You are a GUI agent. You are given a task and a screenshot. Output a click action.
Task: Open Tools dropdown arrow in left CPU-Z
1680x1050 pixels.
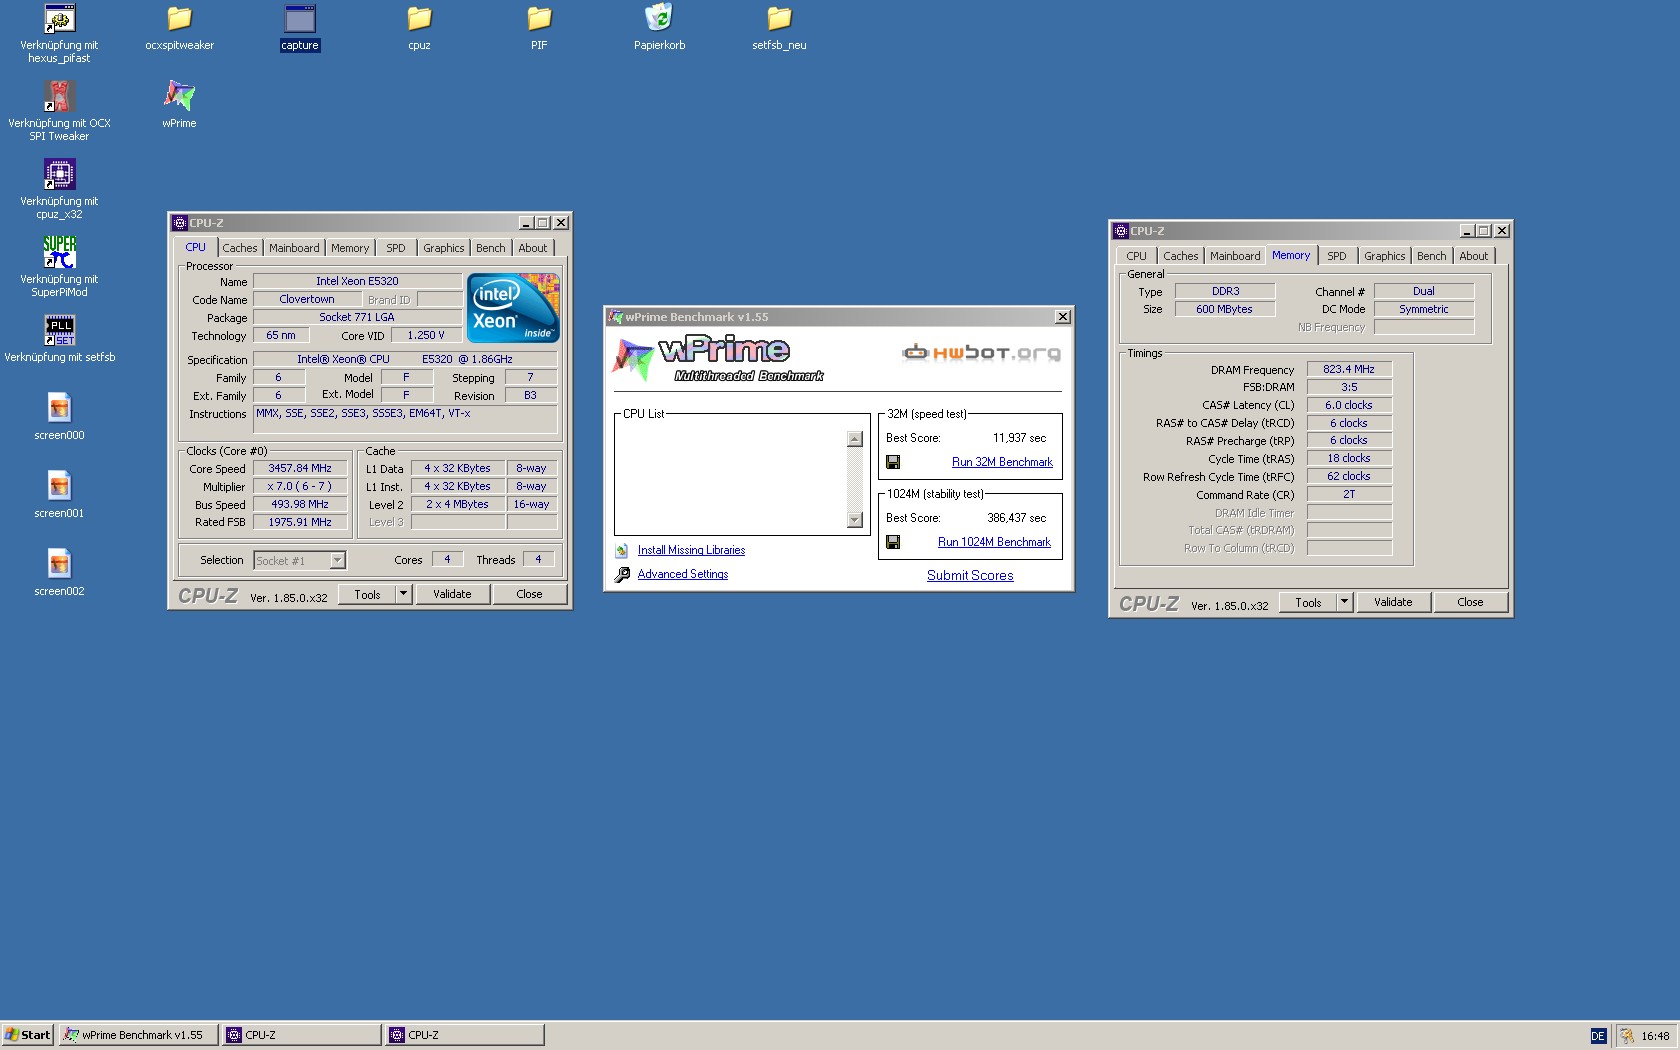(x=404, y=594)
